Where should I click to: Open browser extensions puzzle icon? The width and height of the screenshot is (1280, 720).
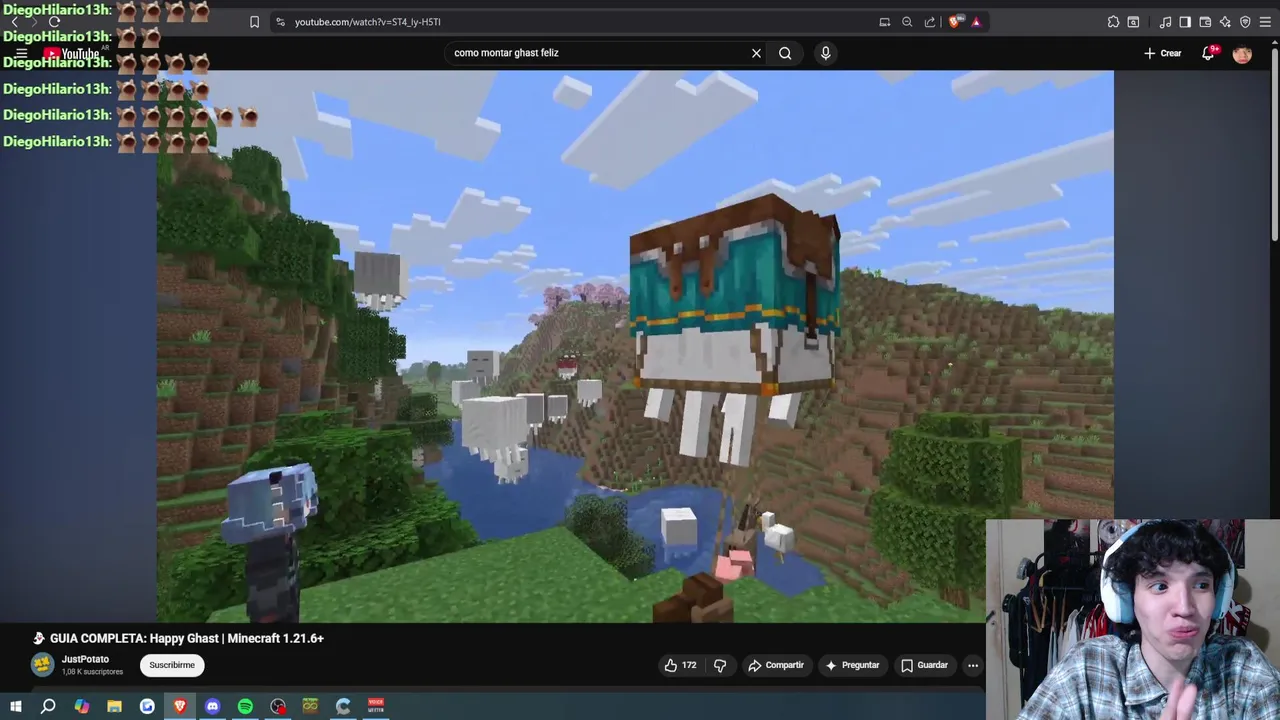1113,22
